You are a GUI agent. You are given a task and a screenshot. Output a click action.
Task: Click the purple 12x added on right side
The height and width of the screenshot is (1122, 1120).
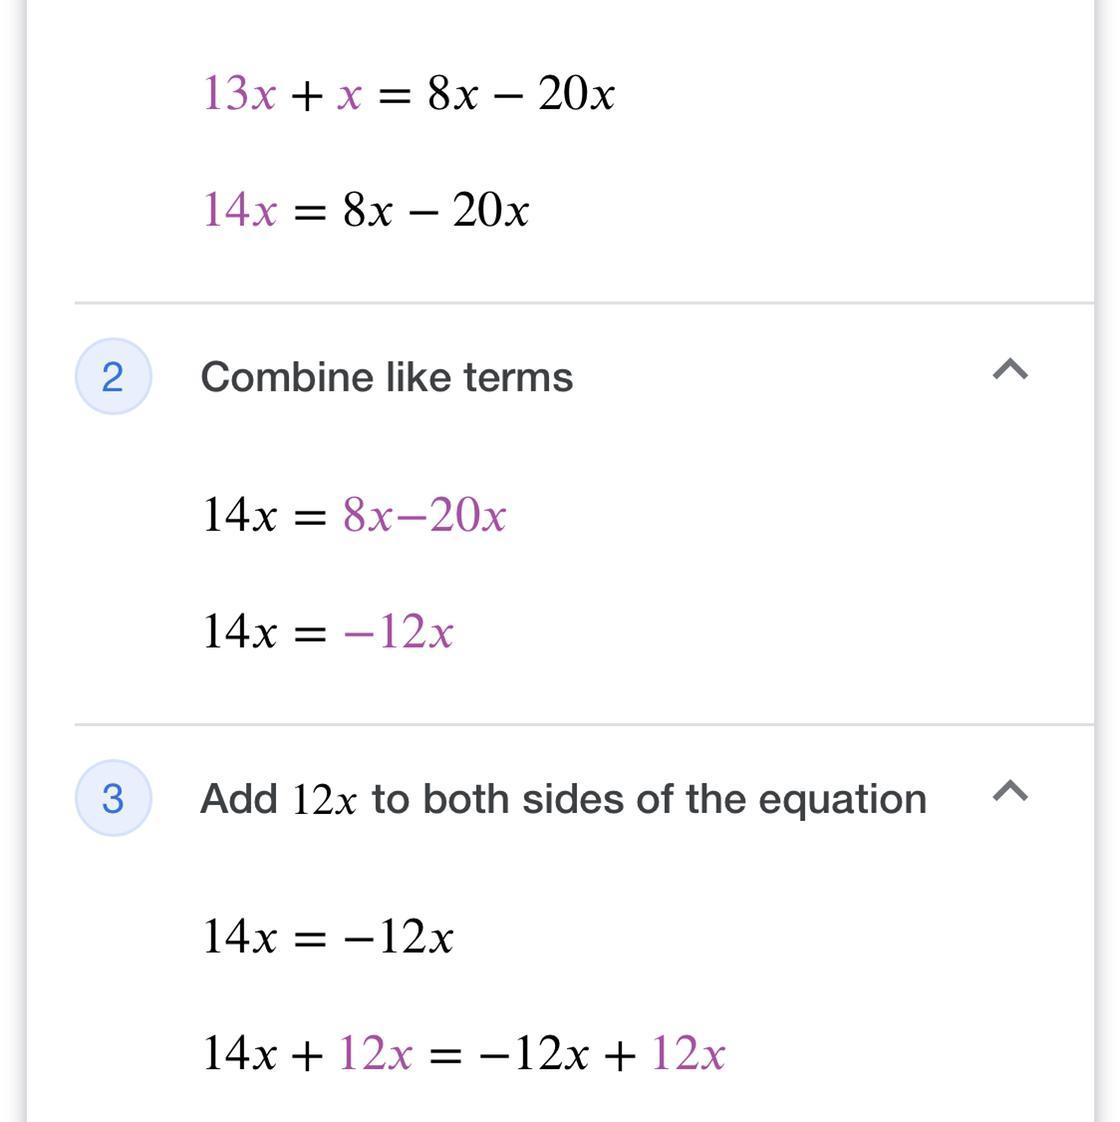[688, 1053]
